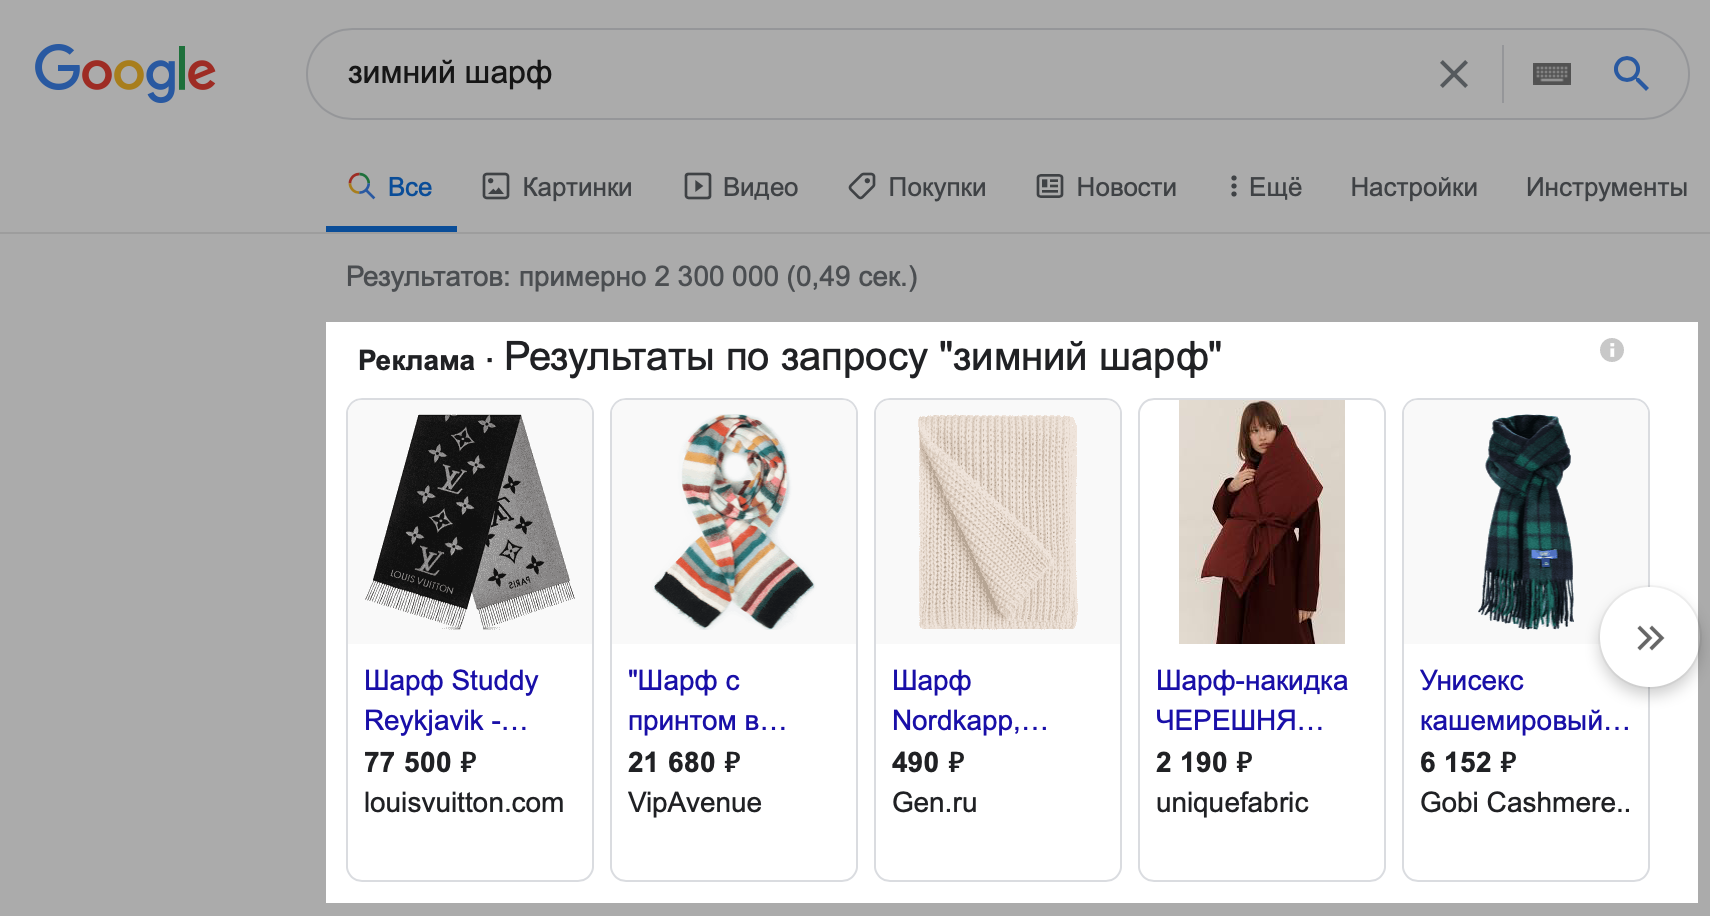Click the 'Реклама' label

(x=416, y=360)
